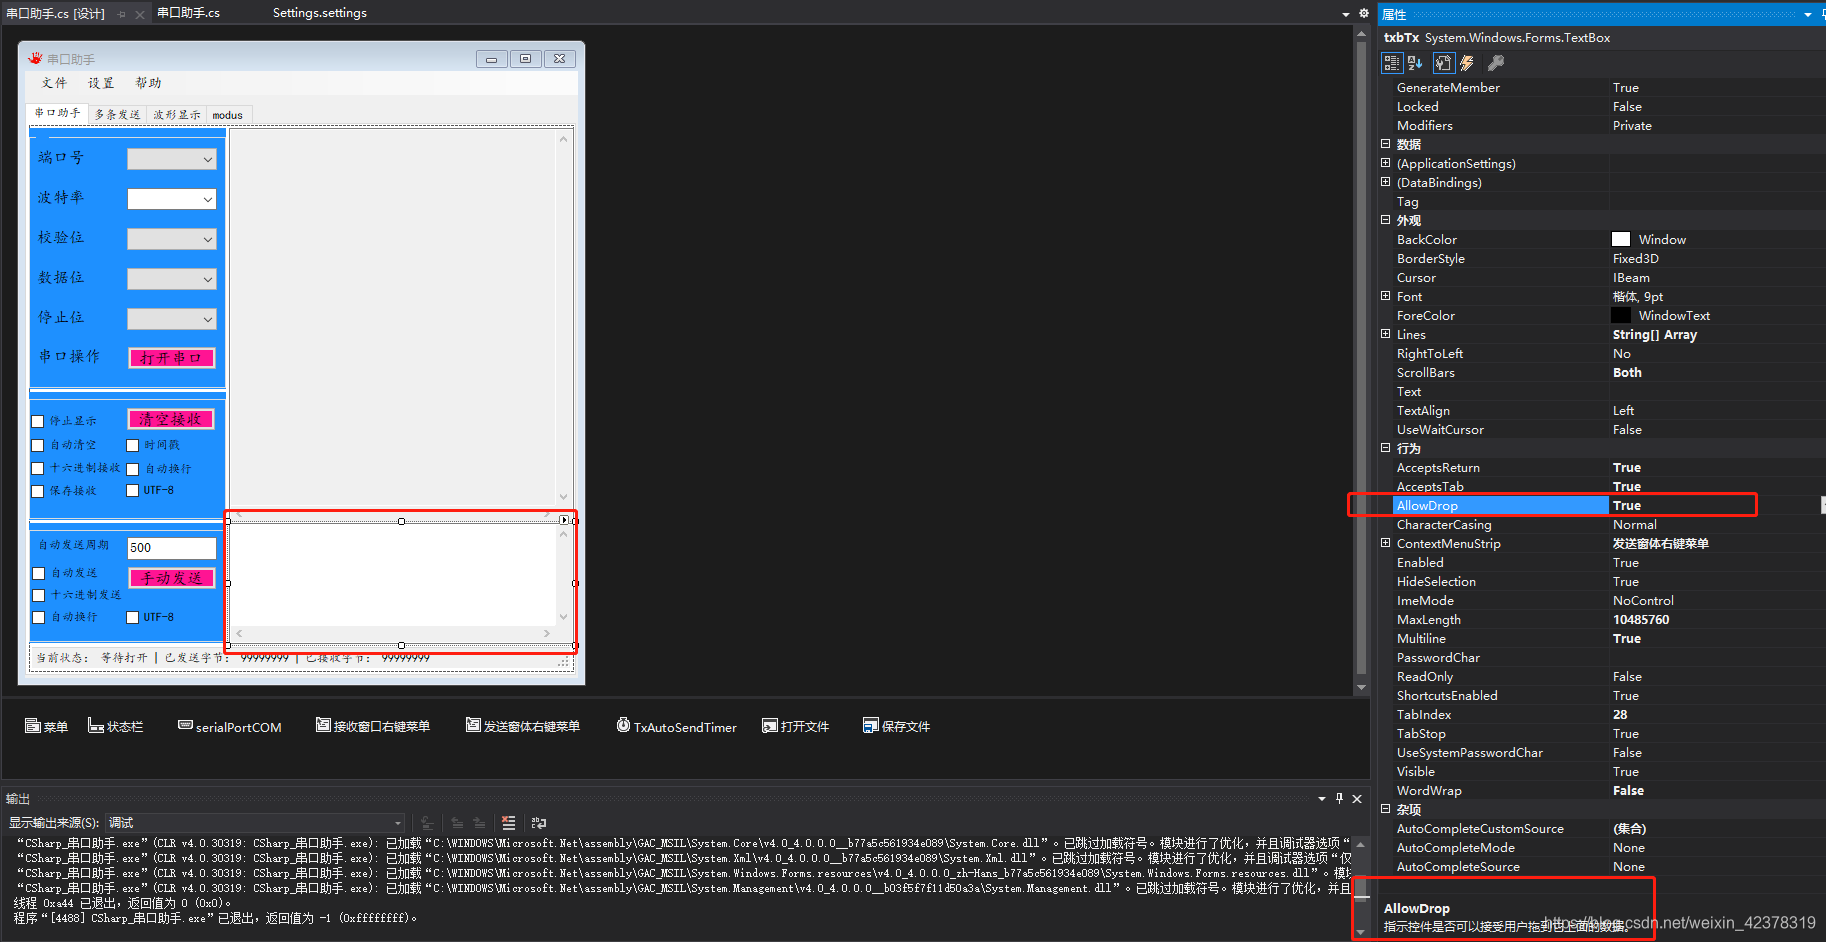Image resolution: width=1826 pixels, height=942 pixels.
Task: Show the Properties page button
Action: [1443, 63]
